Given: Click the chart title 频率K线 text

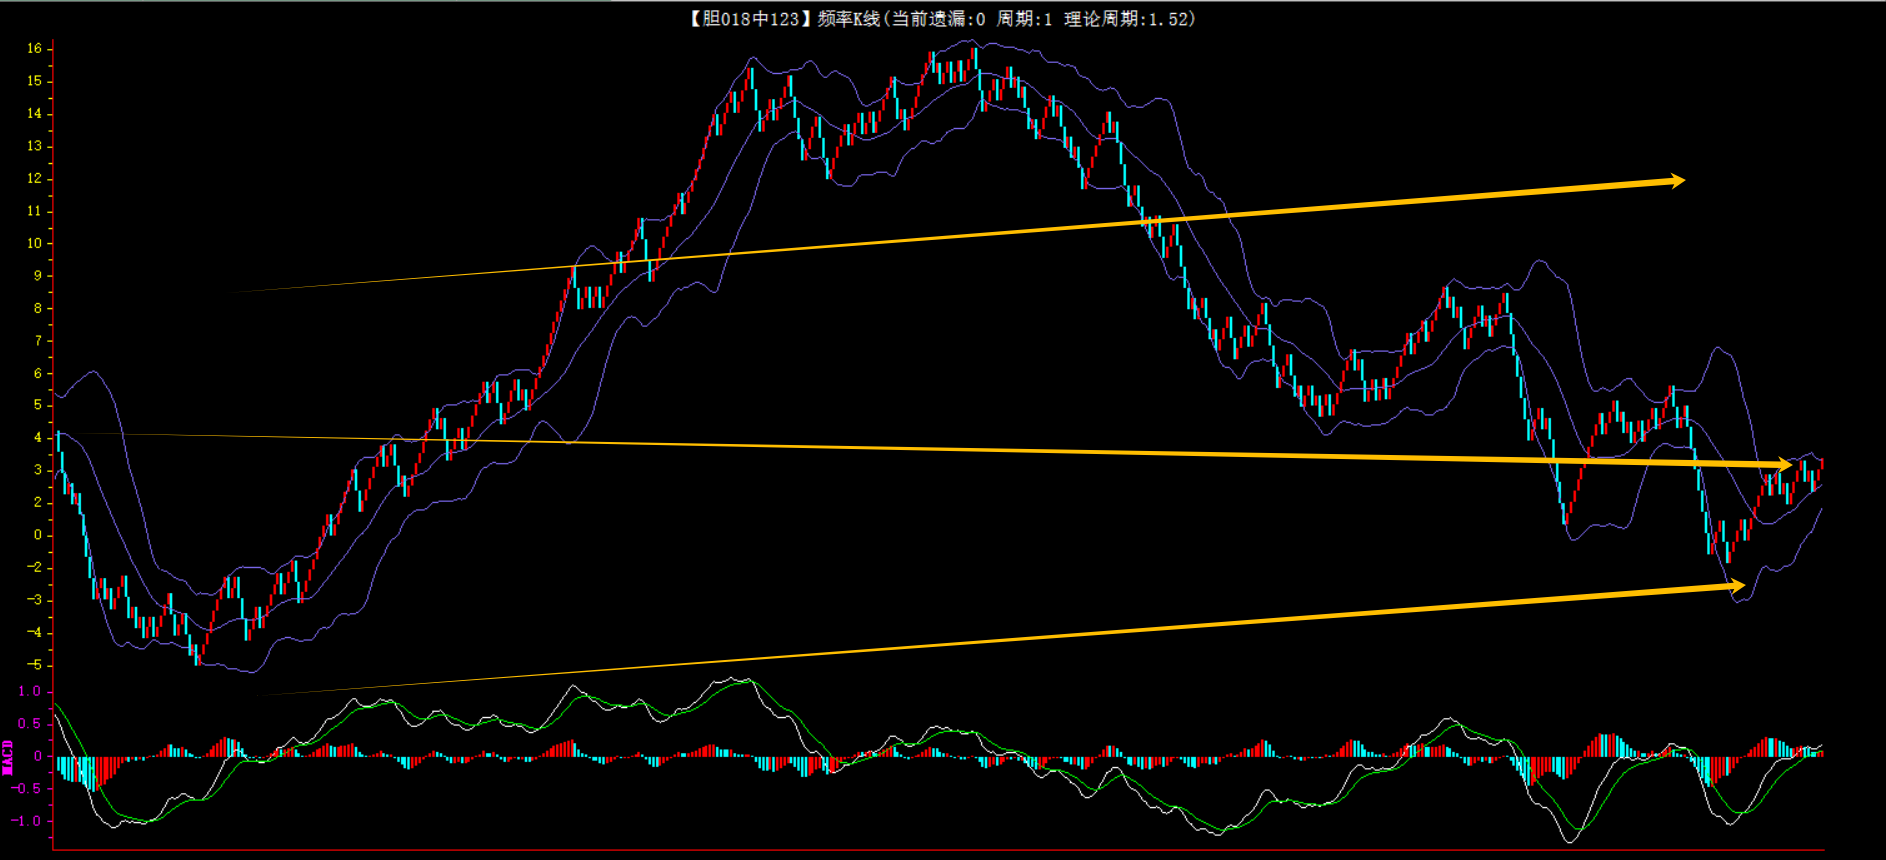Looking at the screenshot, I should click(x=848, y=19).
